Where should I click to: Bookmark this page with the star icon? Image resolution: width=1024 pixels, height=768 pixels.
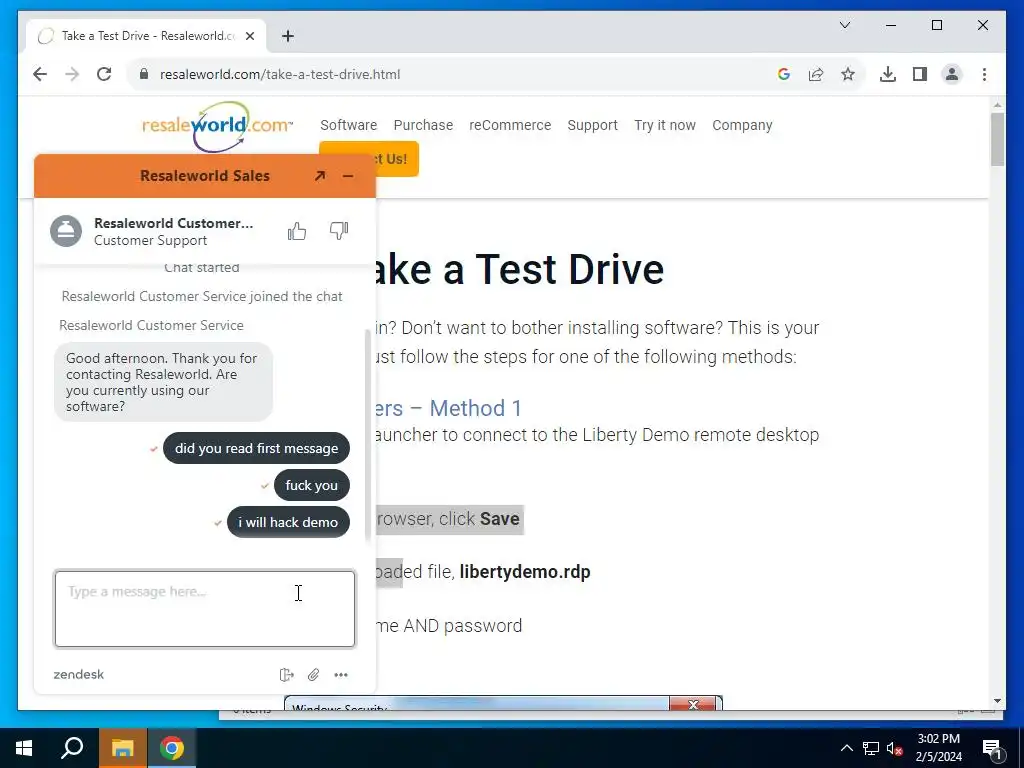[x=848, y=74]
